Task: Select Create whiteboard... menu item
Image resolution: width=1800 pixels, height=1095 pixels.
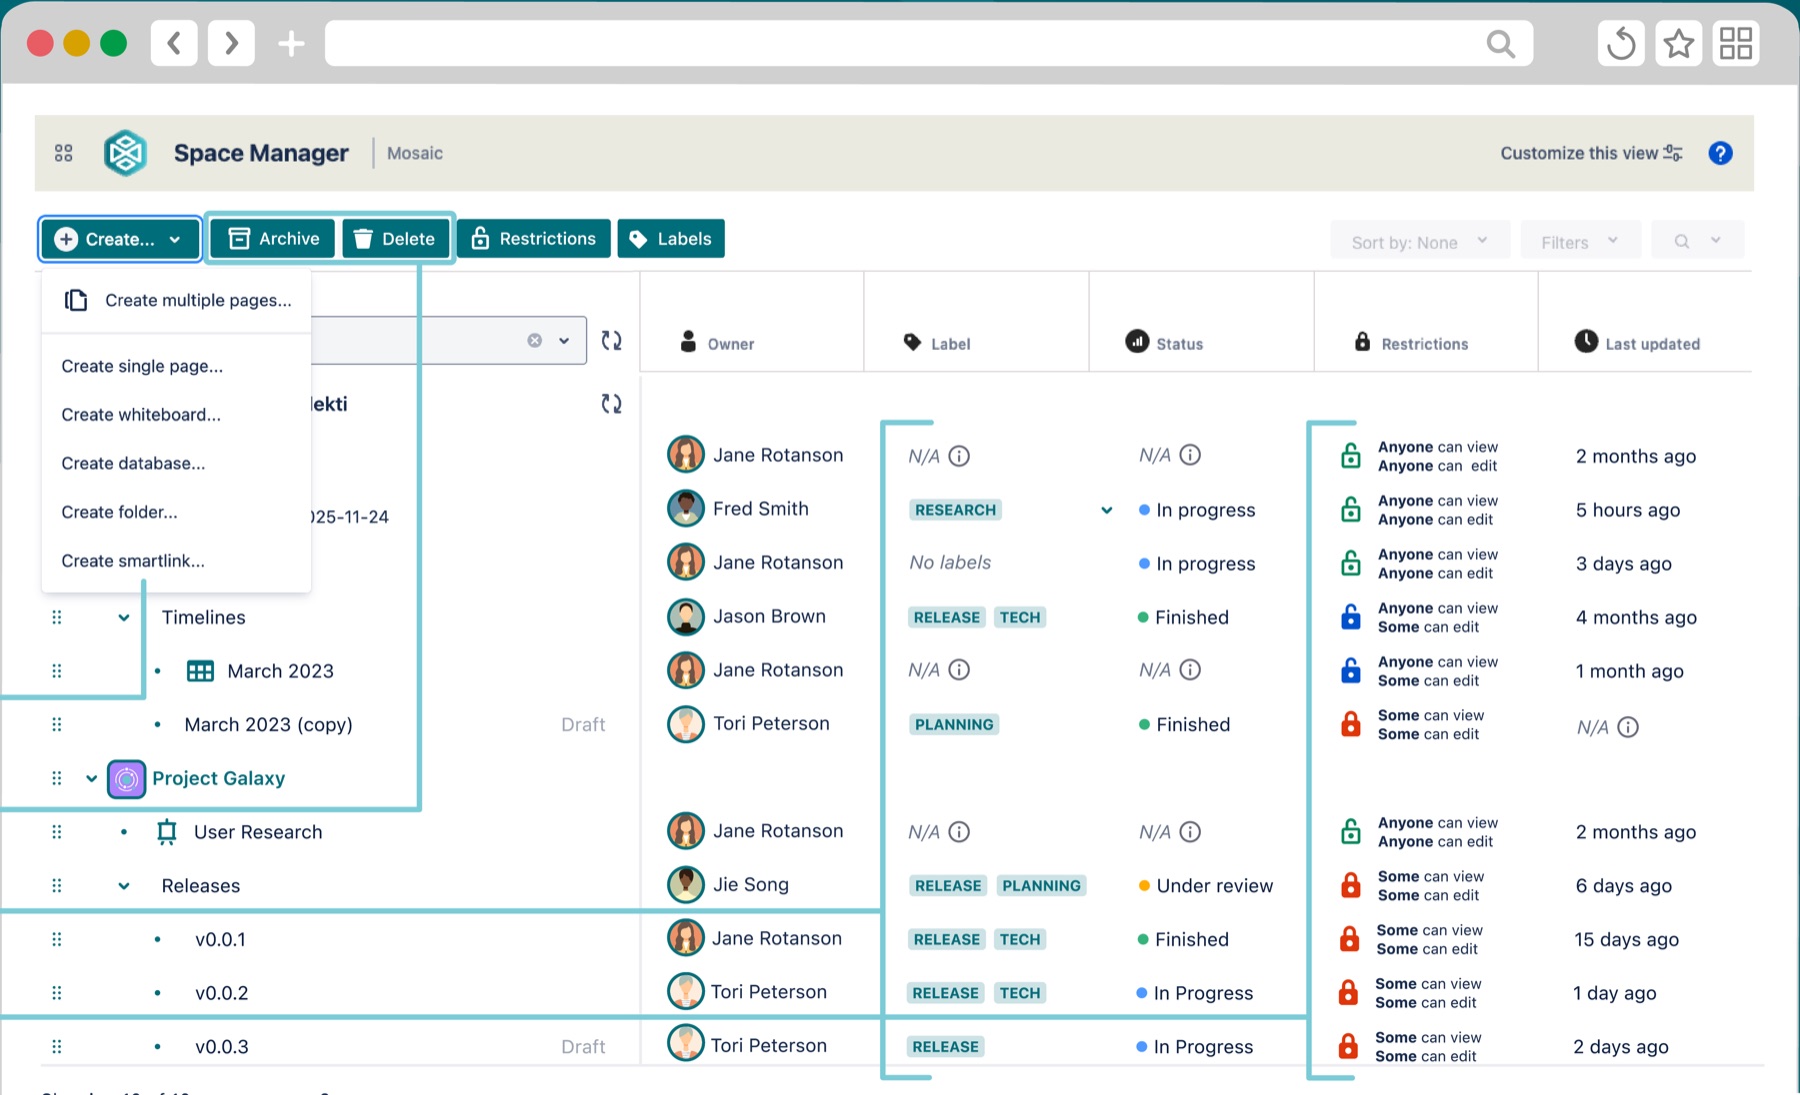Action: [x=141, y=415]
